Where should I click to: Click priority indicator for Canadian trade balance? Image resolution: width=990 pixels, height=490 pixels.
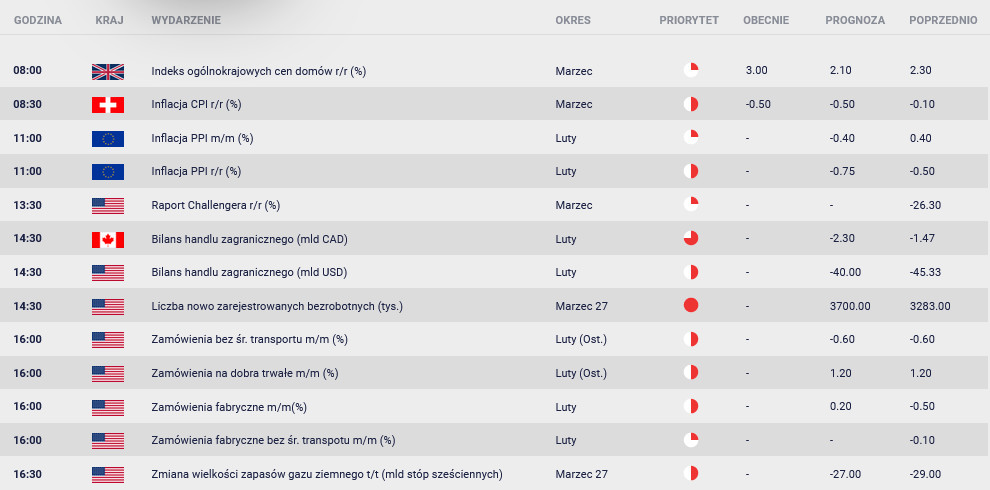(691, 238)
